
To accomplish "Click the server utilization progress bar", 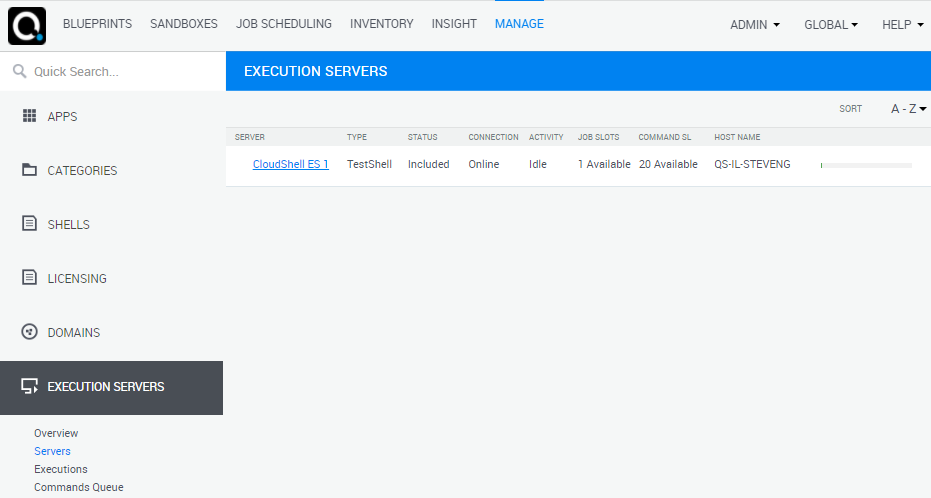I will pyautogui.click(x=866, y=165).
